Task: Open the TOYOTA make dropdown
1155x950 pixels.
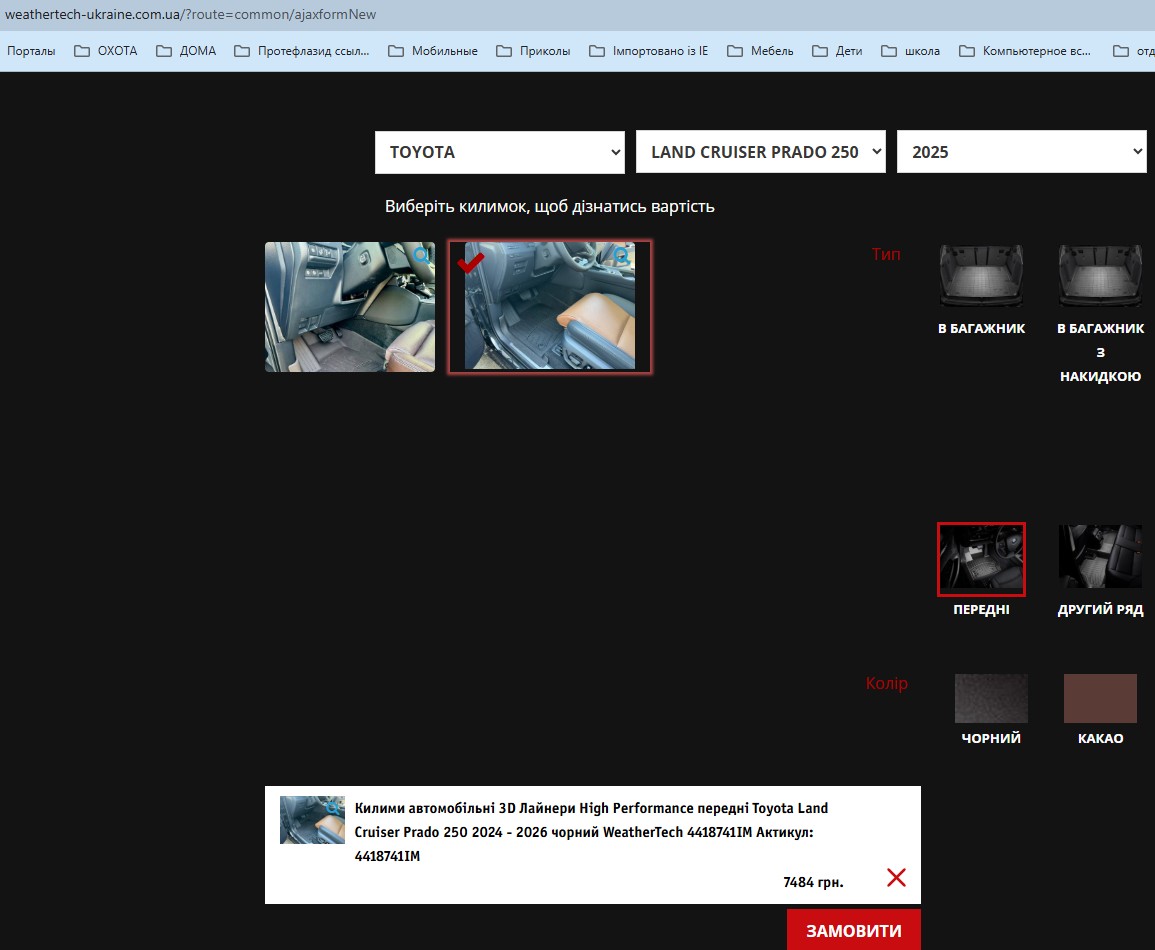Action: click(500, 152)
